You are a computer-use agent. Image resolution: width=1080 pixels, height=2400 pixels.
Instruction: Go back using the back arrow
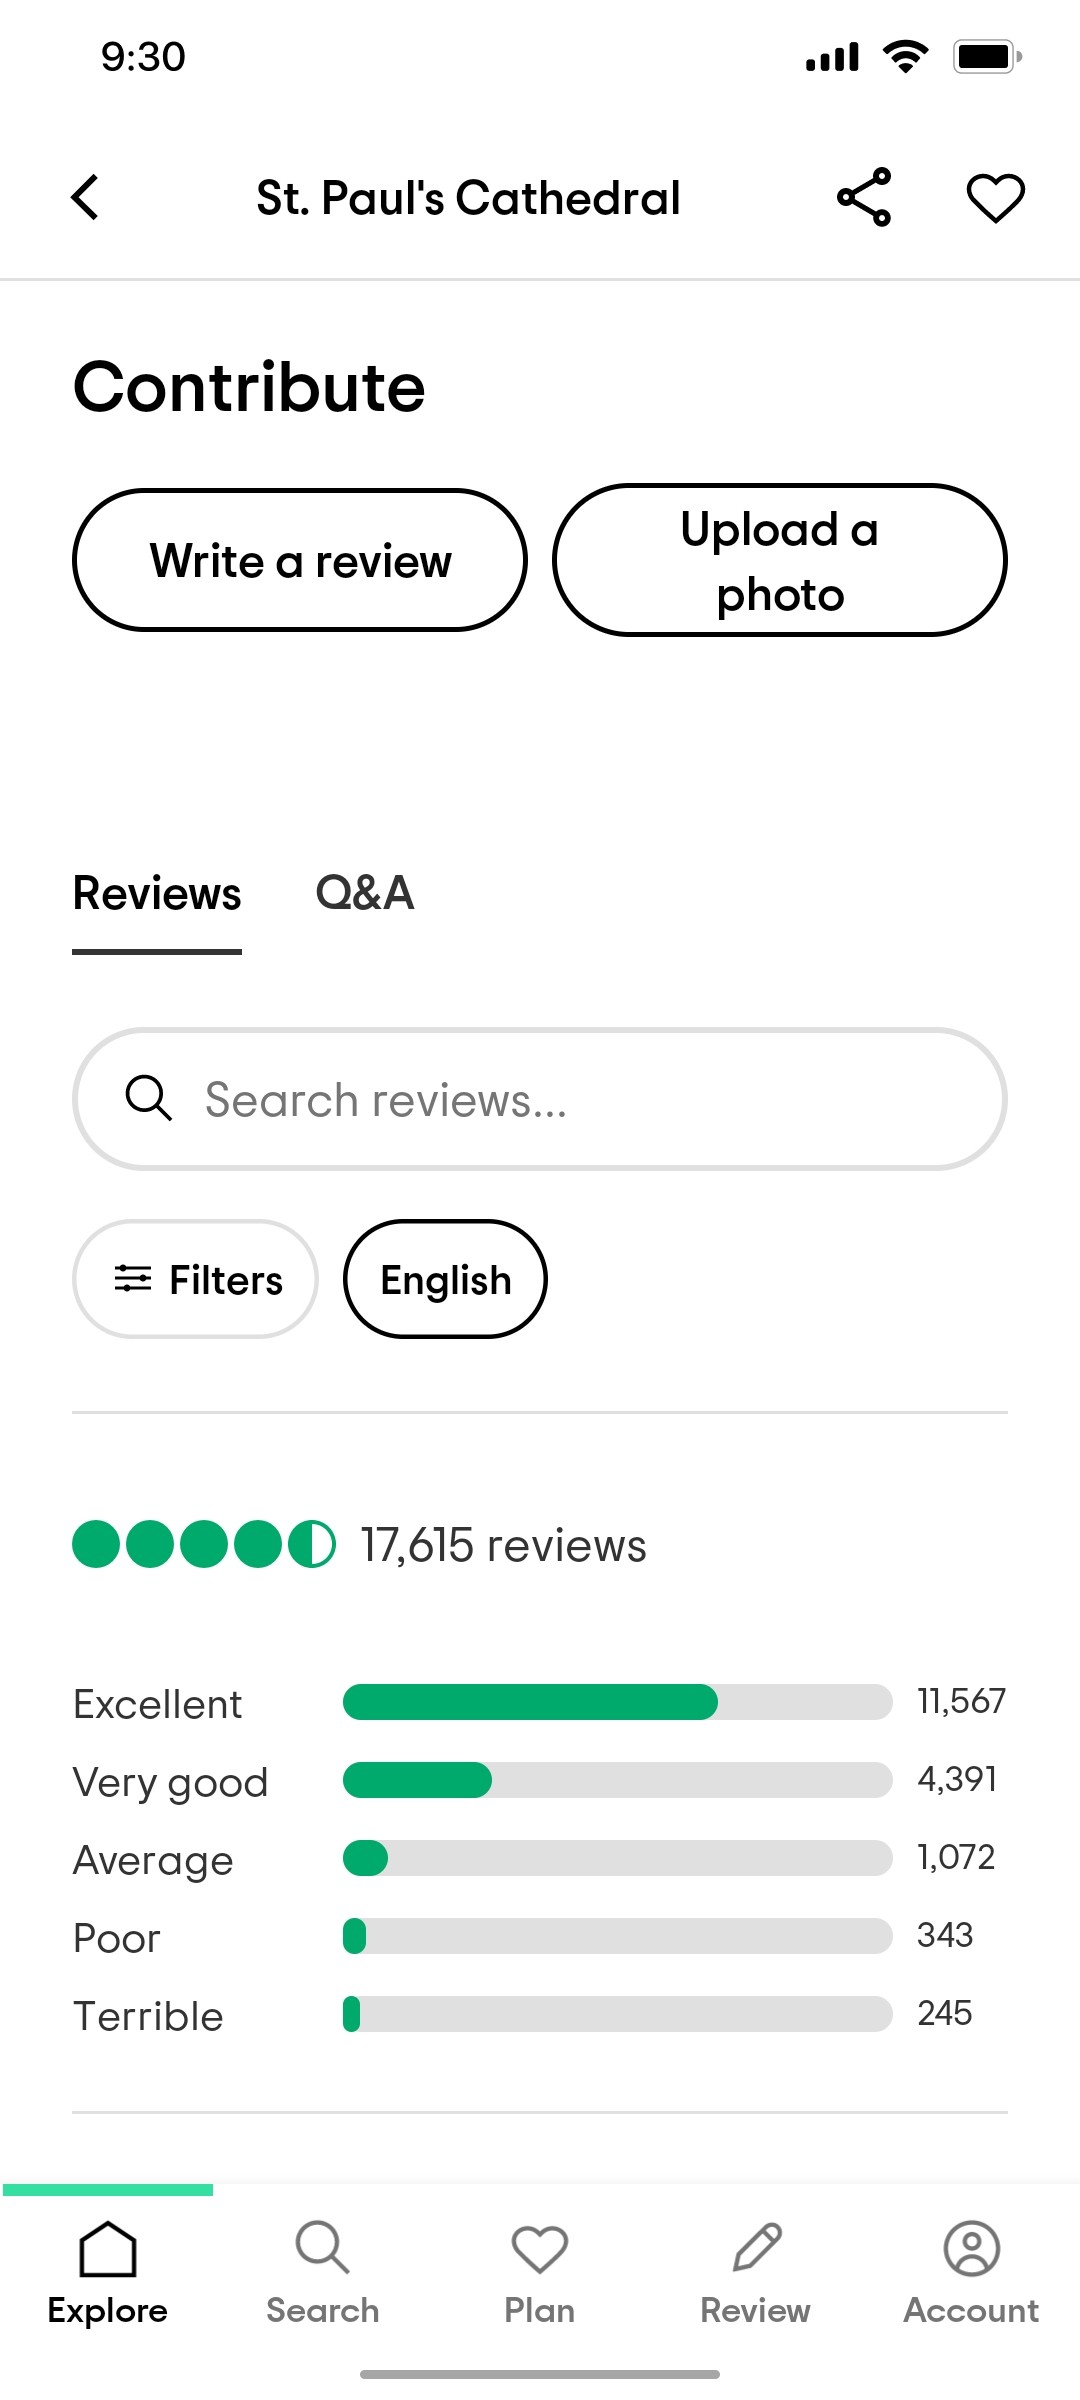85,197
